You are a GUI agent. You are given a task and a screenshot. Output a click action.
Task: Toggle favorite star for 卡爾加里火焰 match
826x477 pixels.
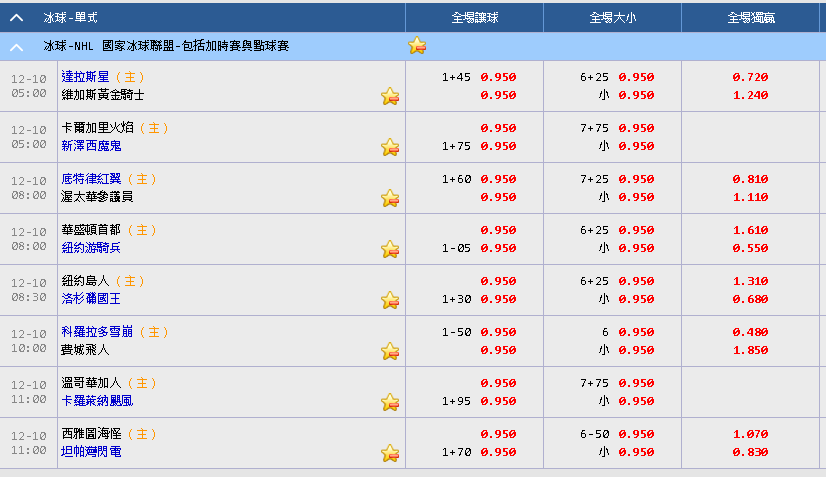pos(390,148)
